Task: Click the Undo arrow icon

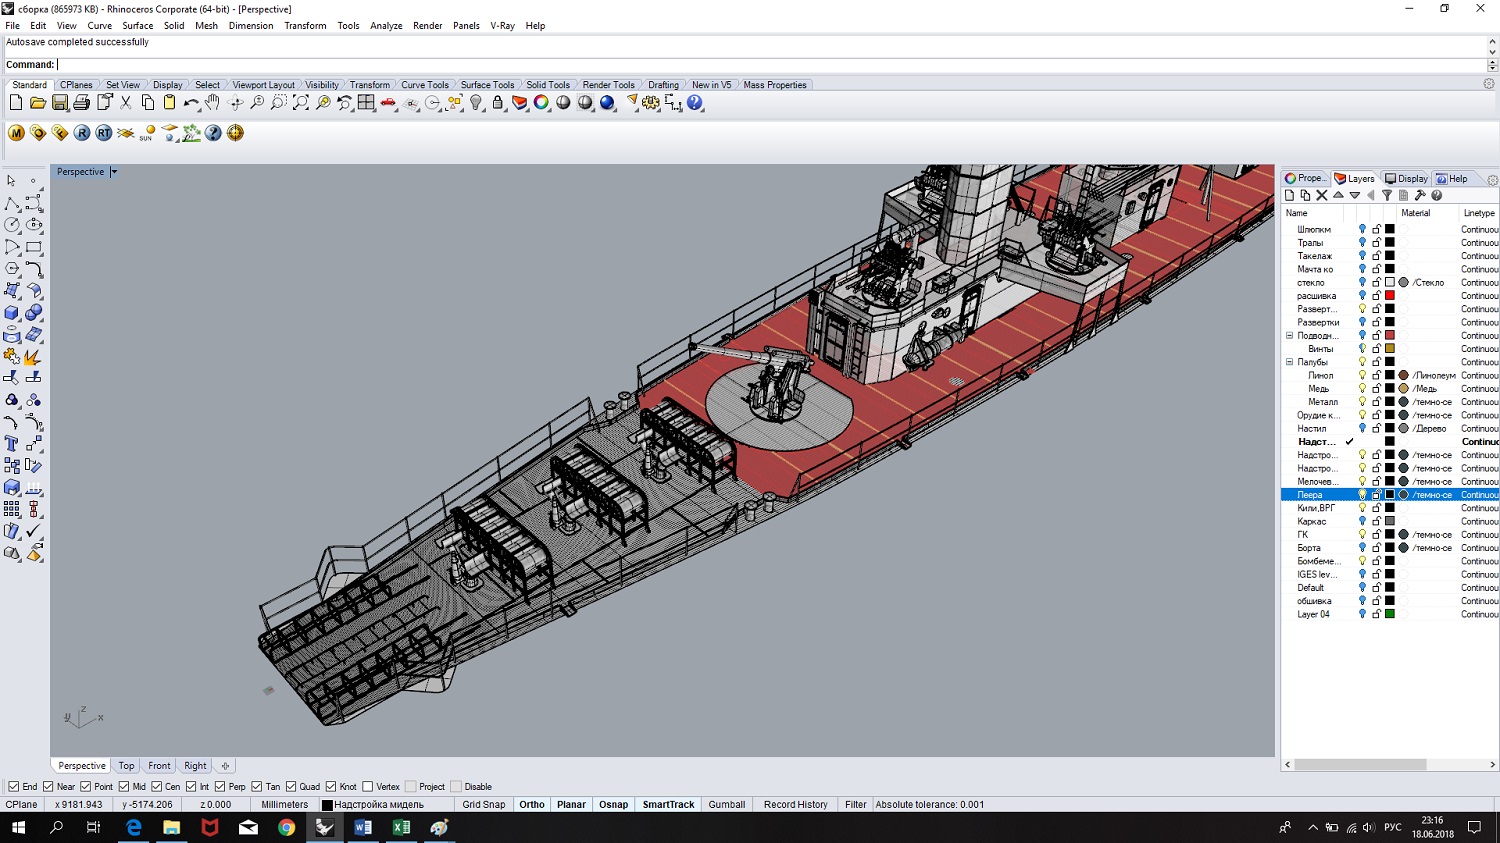Action: (191, 103)
